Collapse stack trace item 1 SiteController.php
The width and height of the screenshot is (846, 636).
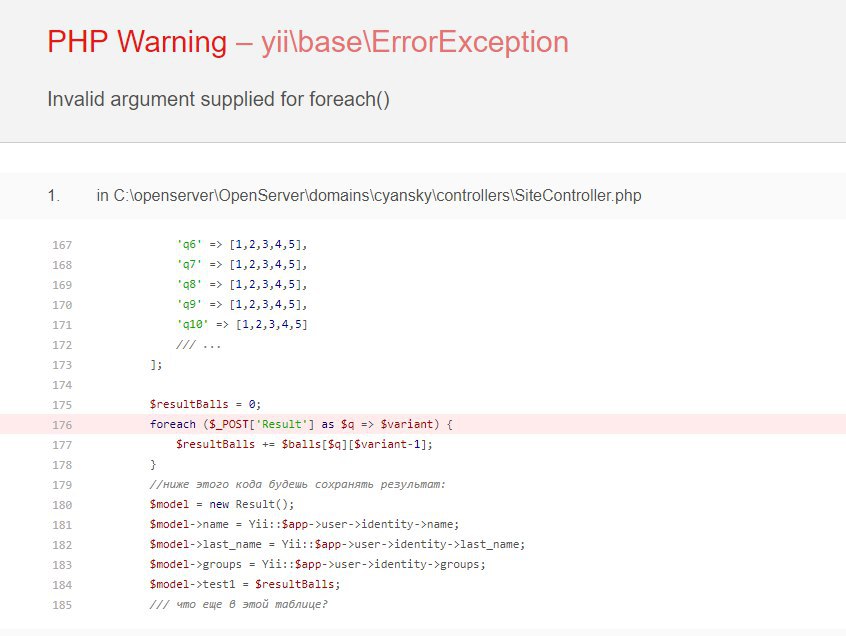(368, 196)
